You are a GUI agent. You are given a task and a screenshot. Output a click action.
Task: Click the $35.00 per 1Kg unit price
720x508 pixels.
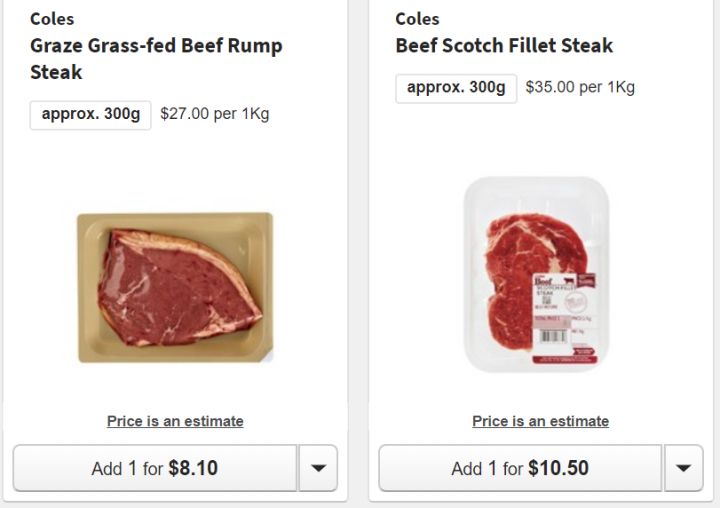click(580, 88)
